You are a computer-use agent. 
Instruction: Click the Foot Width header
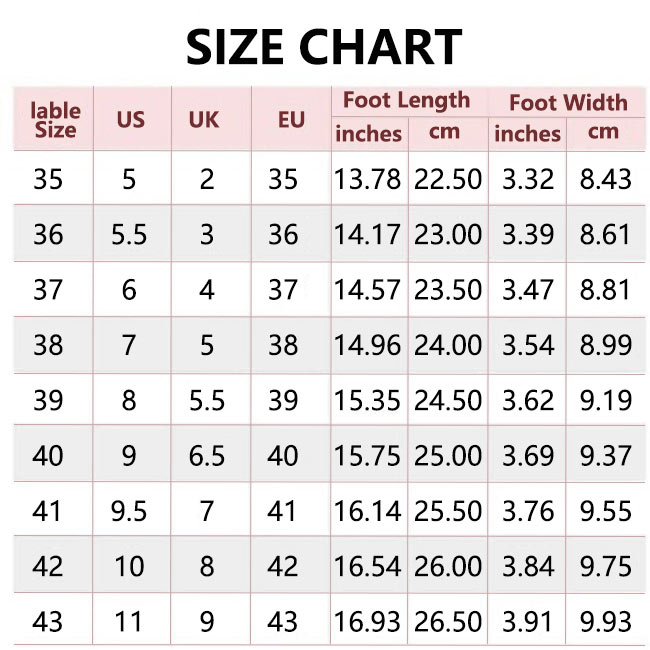tap(568, 103)
